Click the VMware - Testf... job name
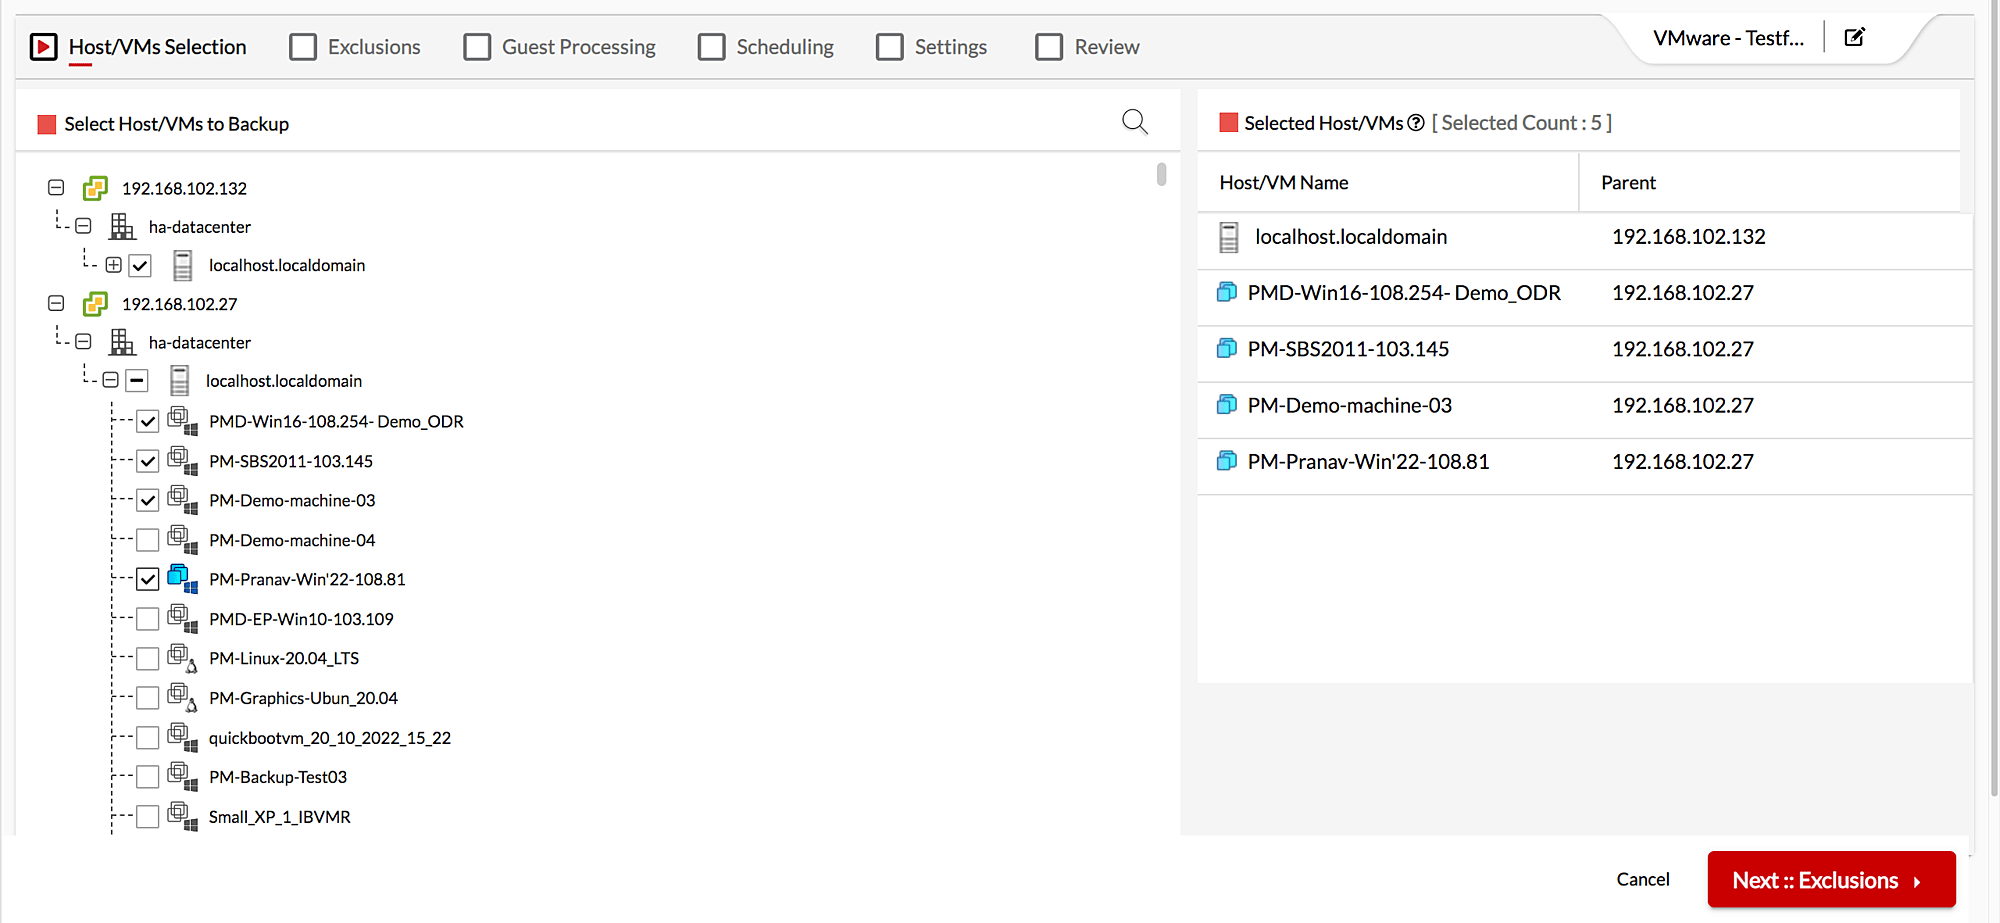The width and height of the screenshot is (2000, 923). tap(1728, 38)
